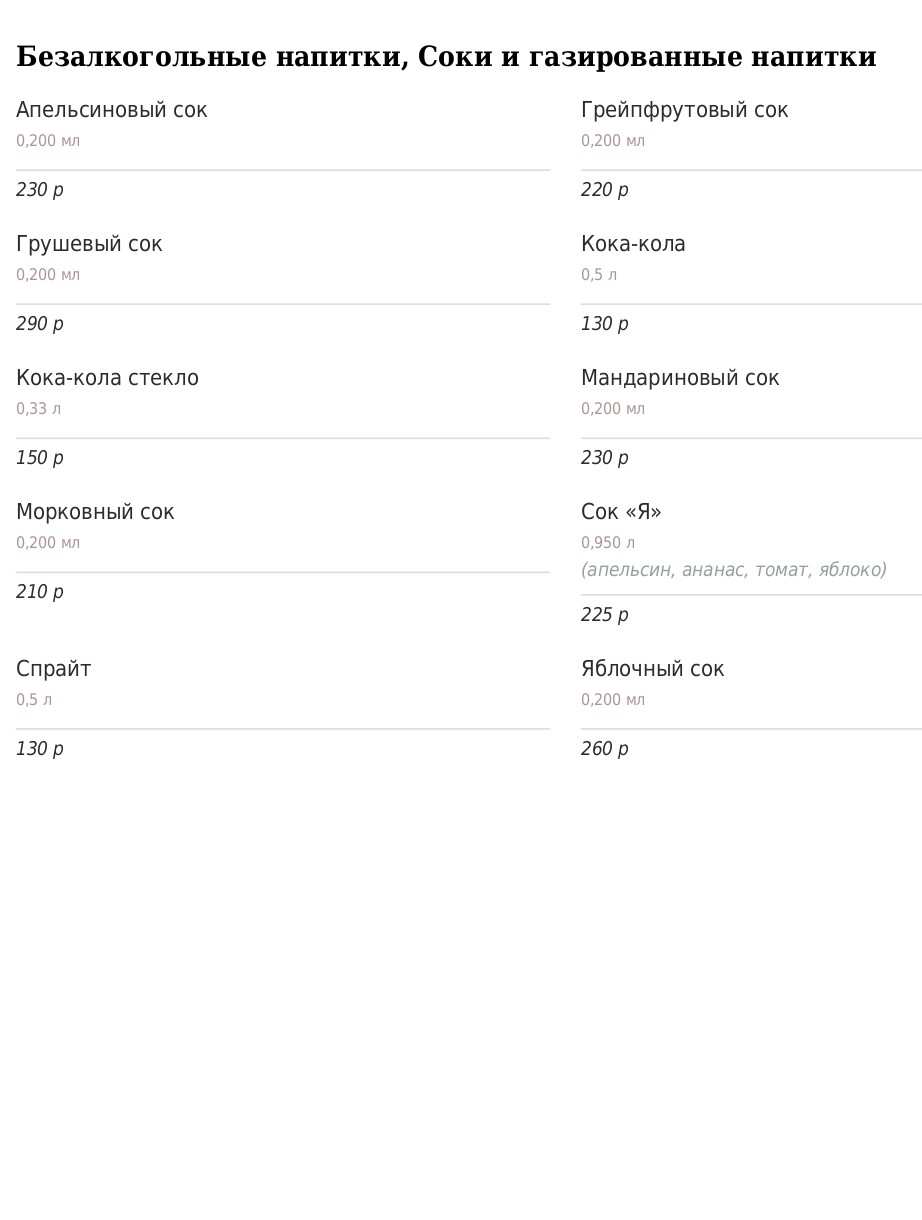
Task: Open Грейпфрутовый сок item
Action: (x=685, y=111)
